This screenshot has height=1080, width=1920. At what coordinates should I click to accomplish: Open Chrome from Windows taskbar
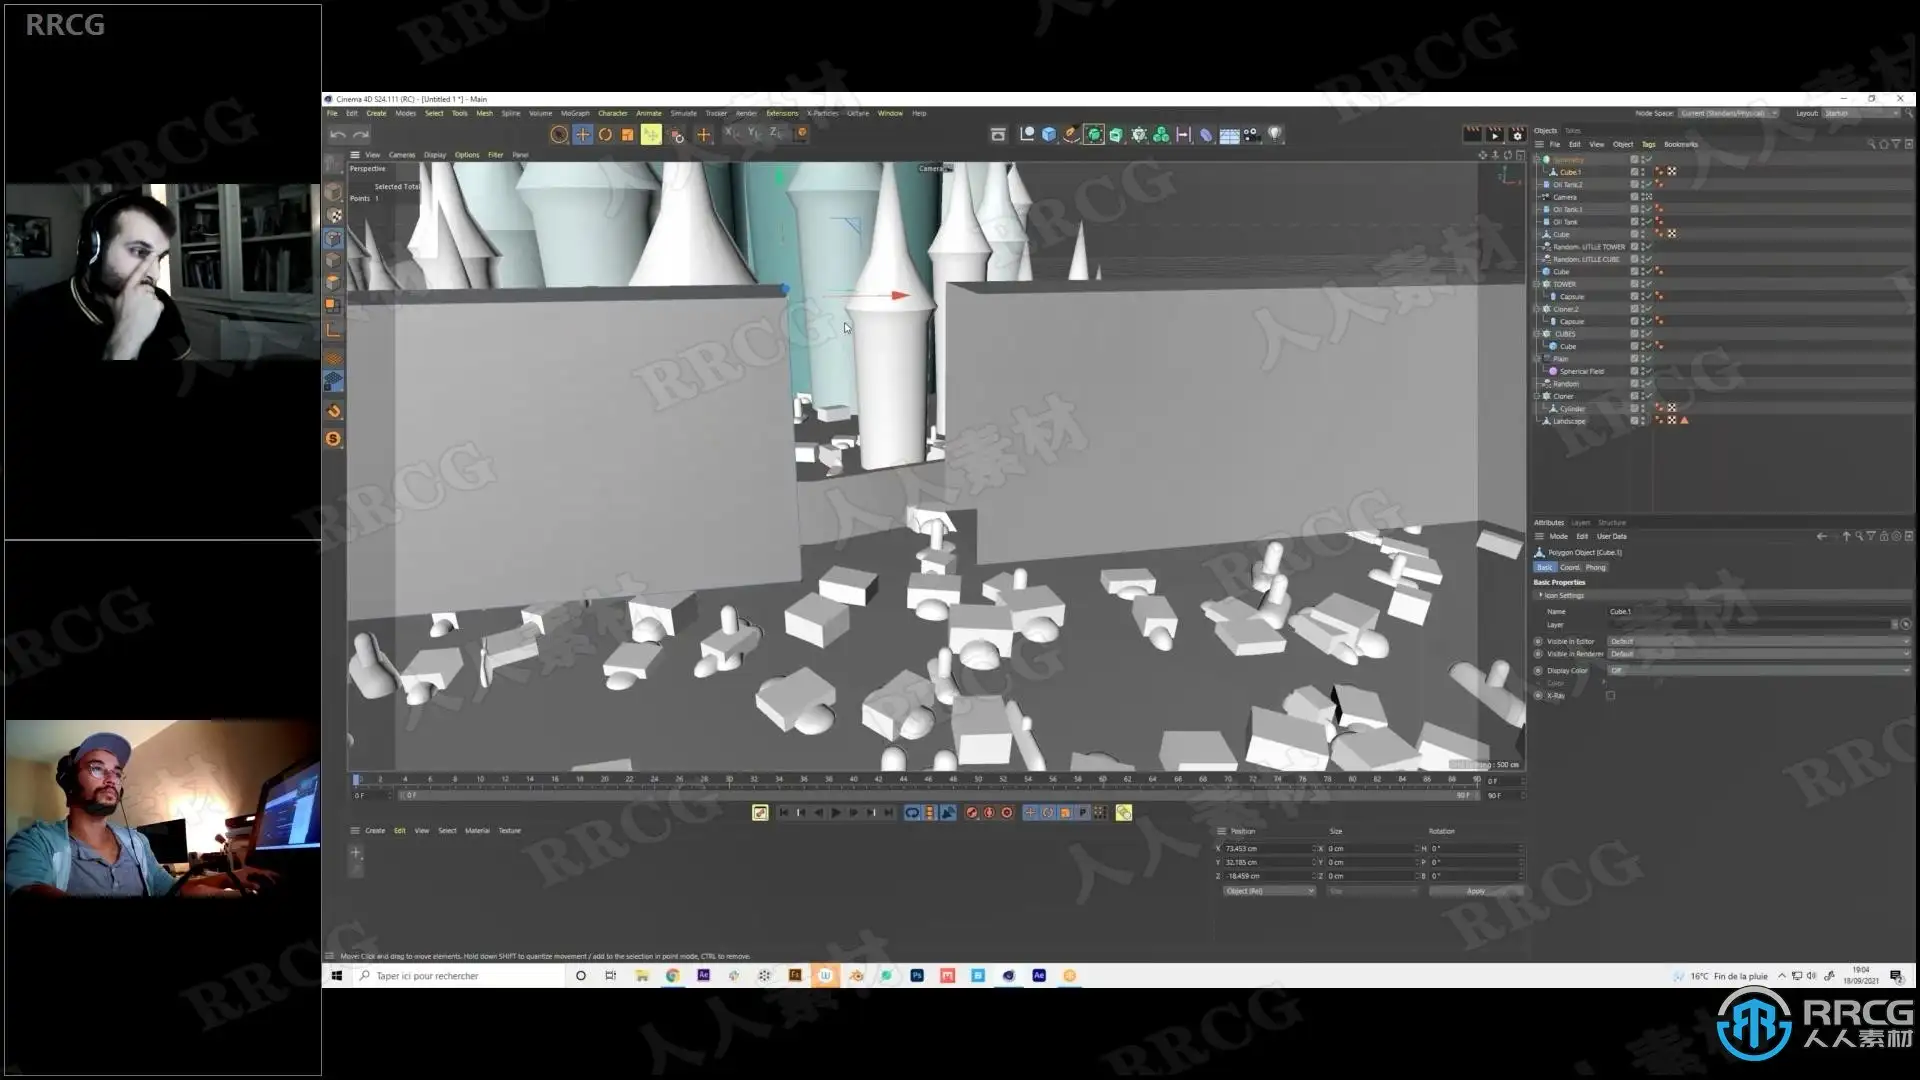coord(673,975)
